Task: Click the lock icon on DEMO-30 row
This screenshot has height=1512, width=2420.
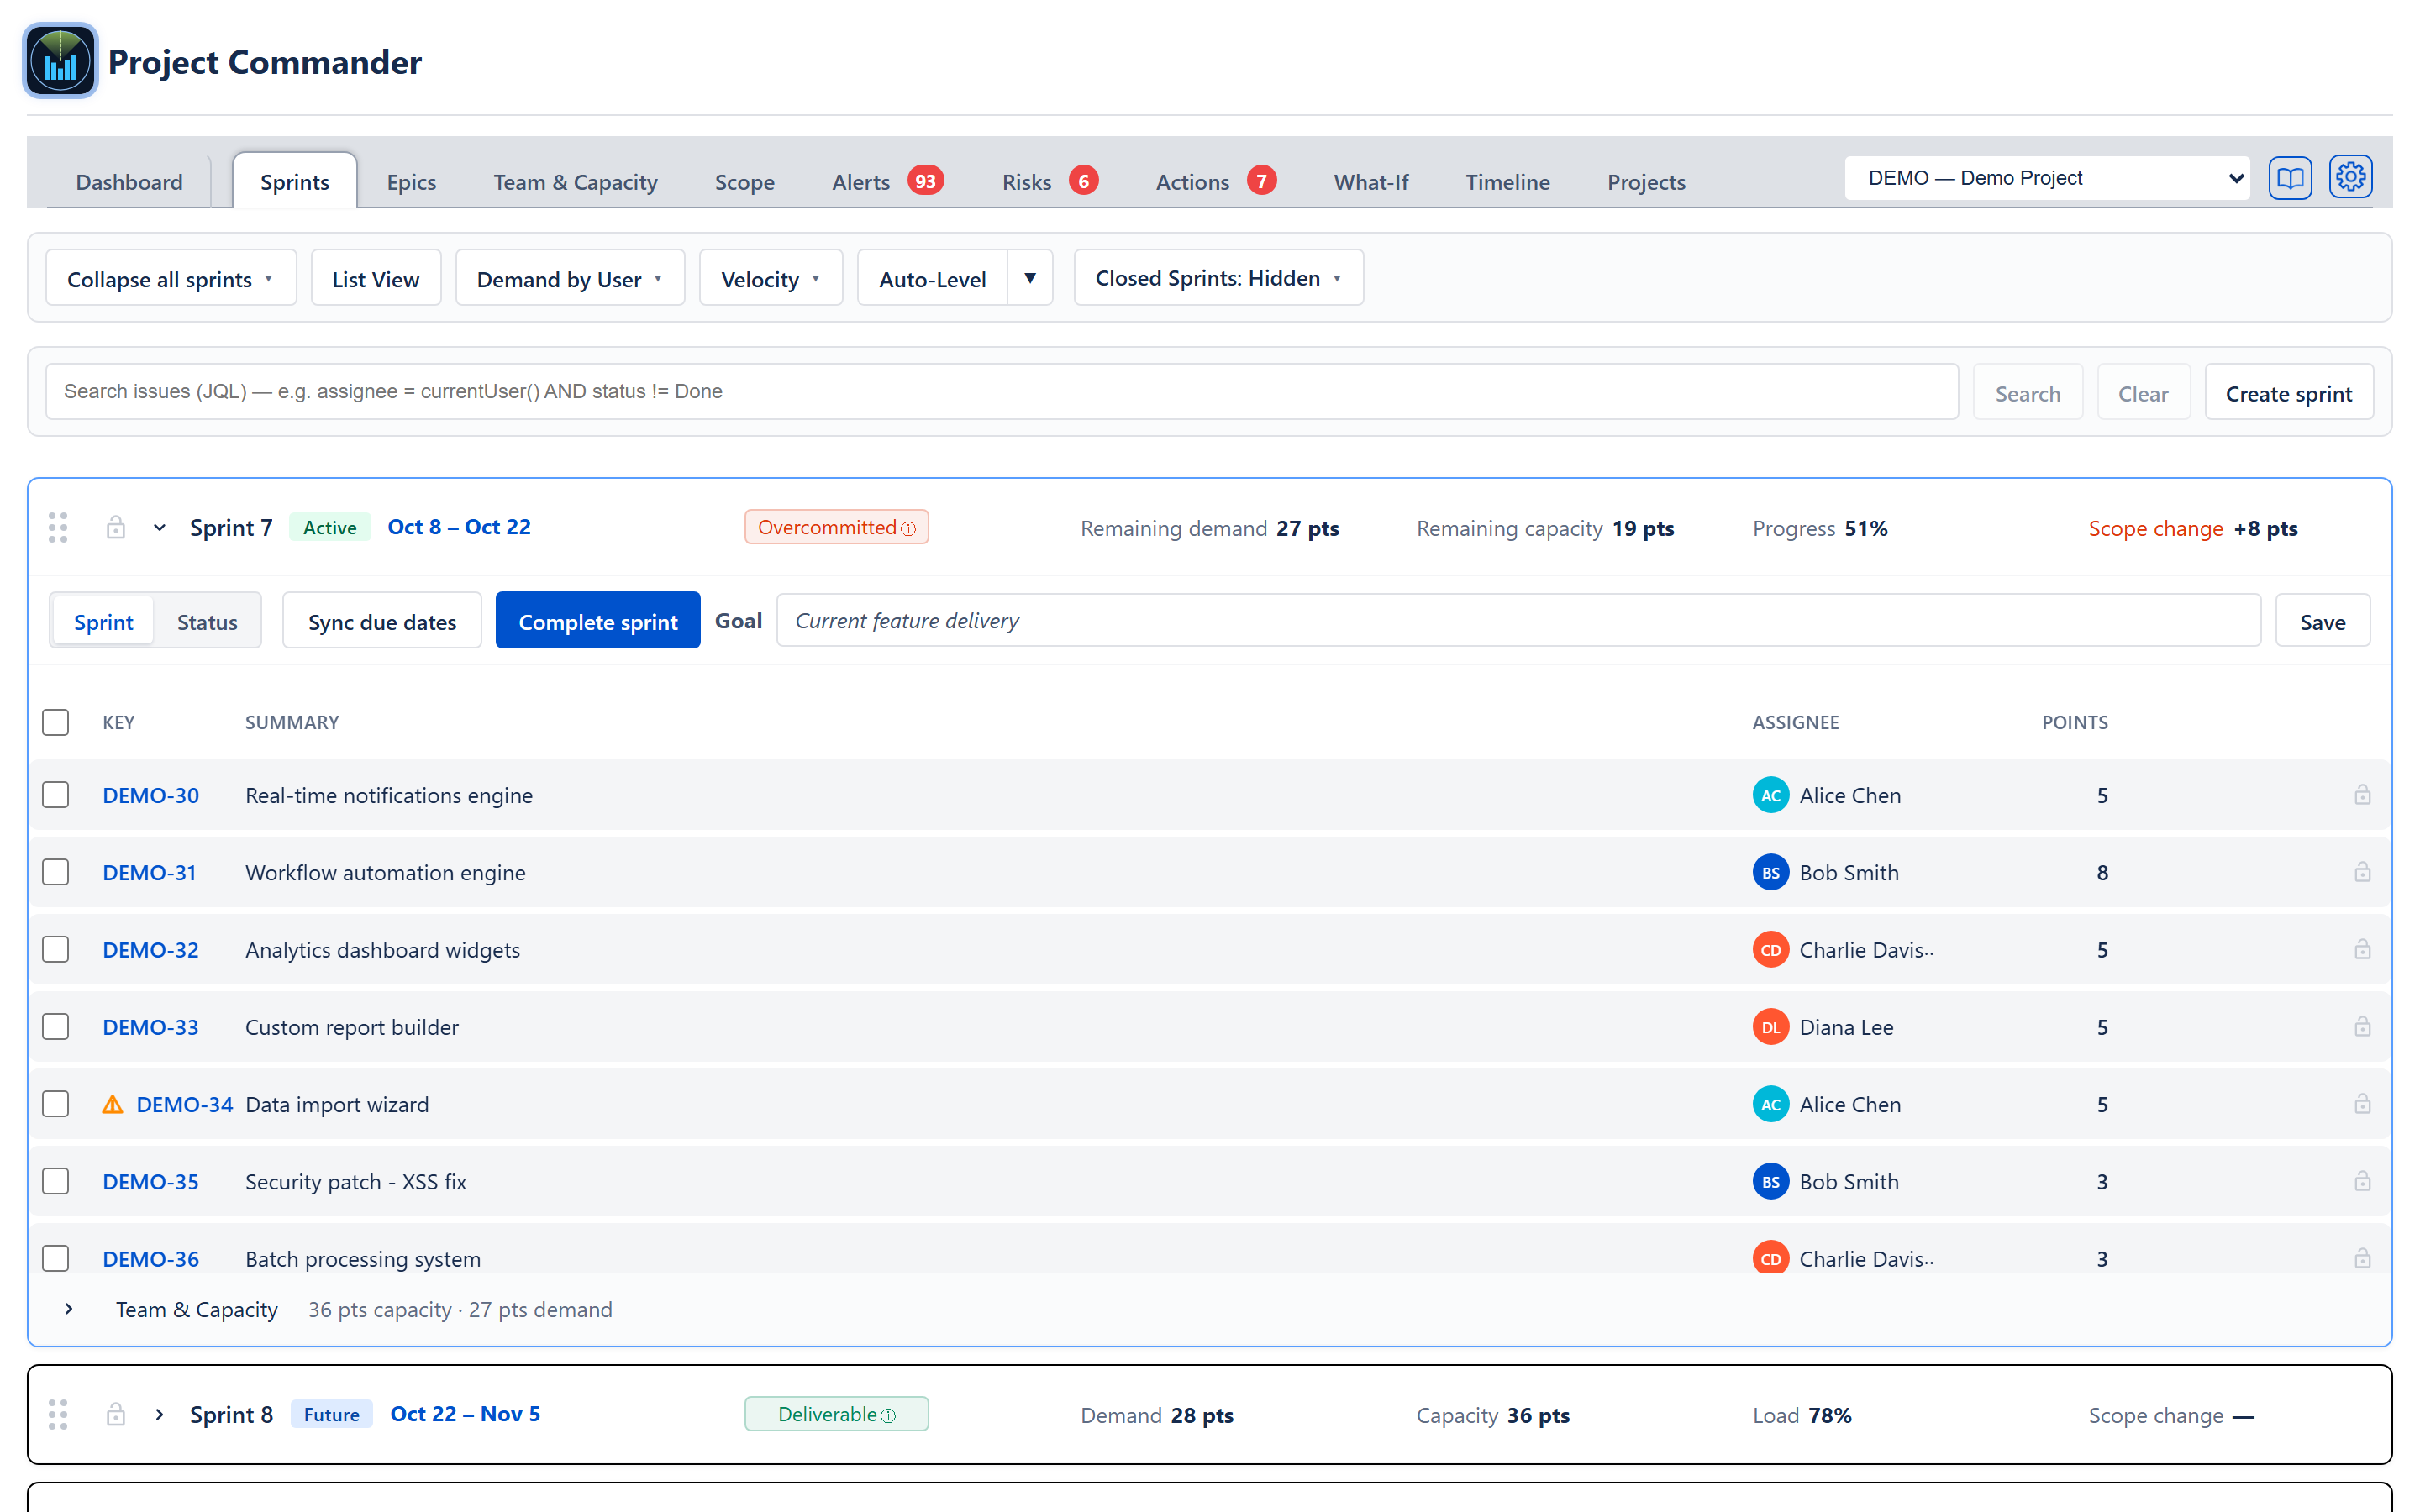Action: coord(2362,795)
